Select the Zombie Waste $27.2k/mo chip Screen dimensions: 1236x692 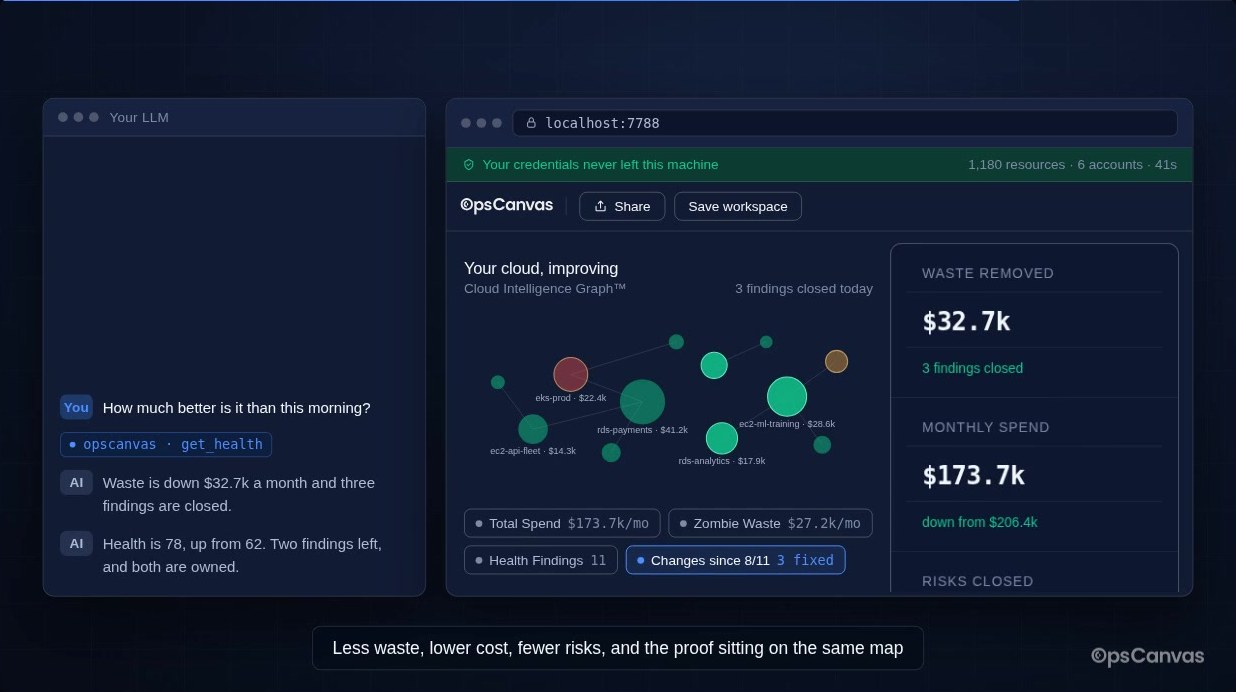click(770, 523)
